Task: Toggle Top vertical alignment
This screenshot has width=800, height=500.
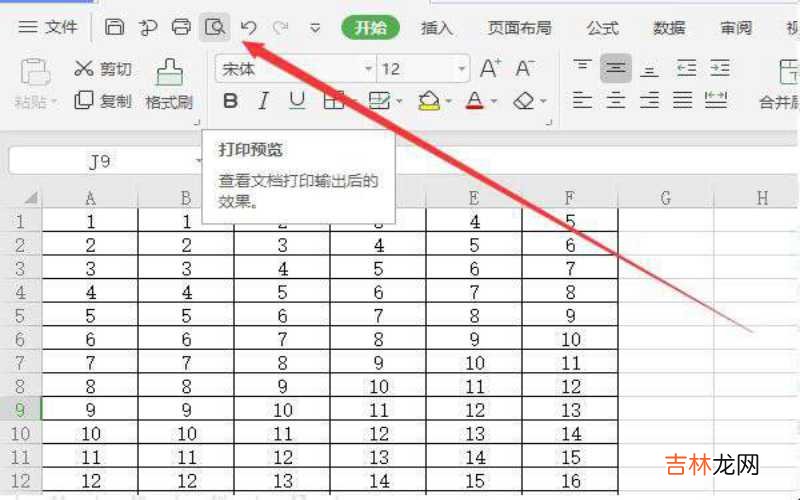Action: tap(582, 68)
